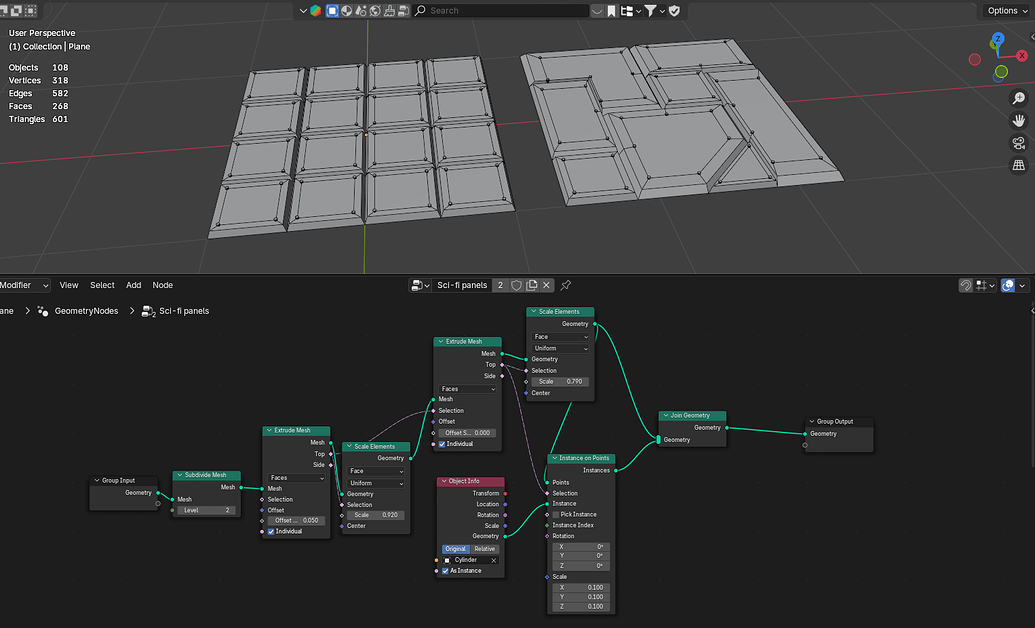Click the bookmark icon beside search field
1035x628 pixels.
point(611,11)
